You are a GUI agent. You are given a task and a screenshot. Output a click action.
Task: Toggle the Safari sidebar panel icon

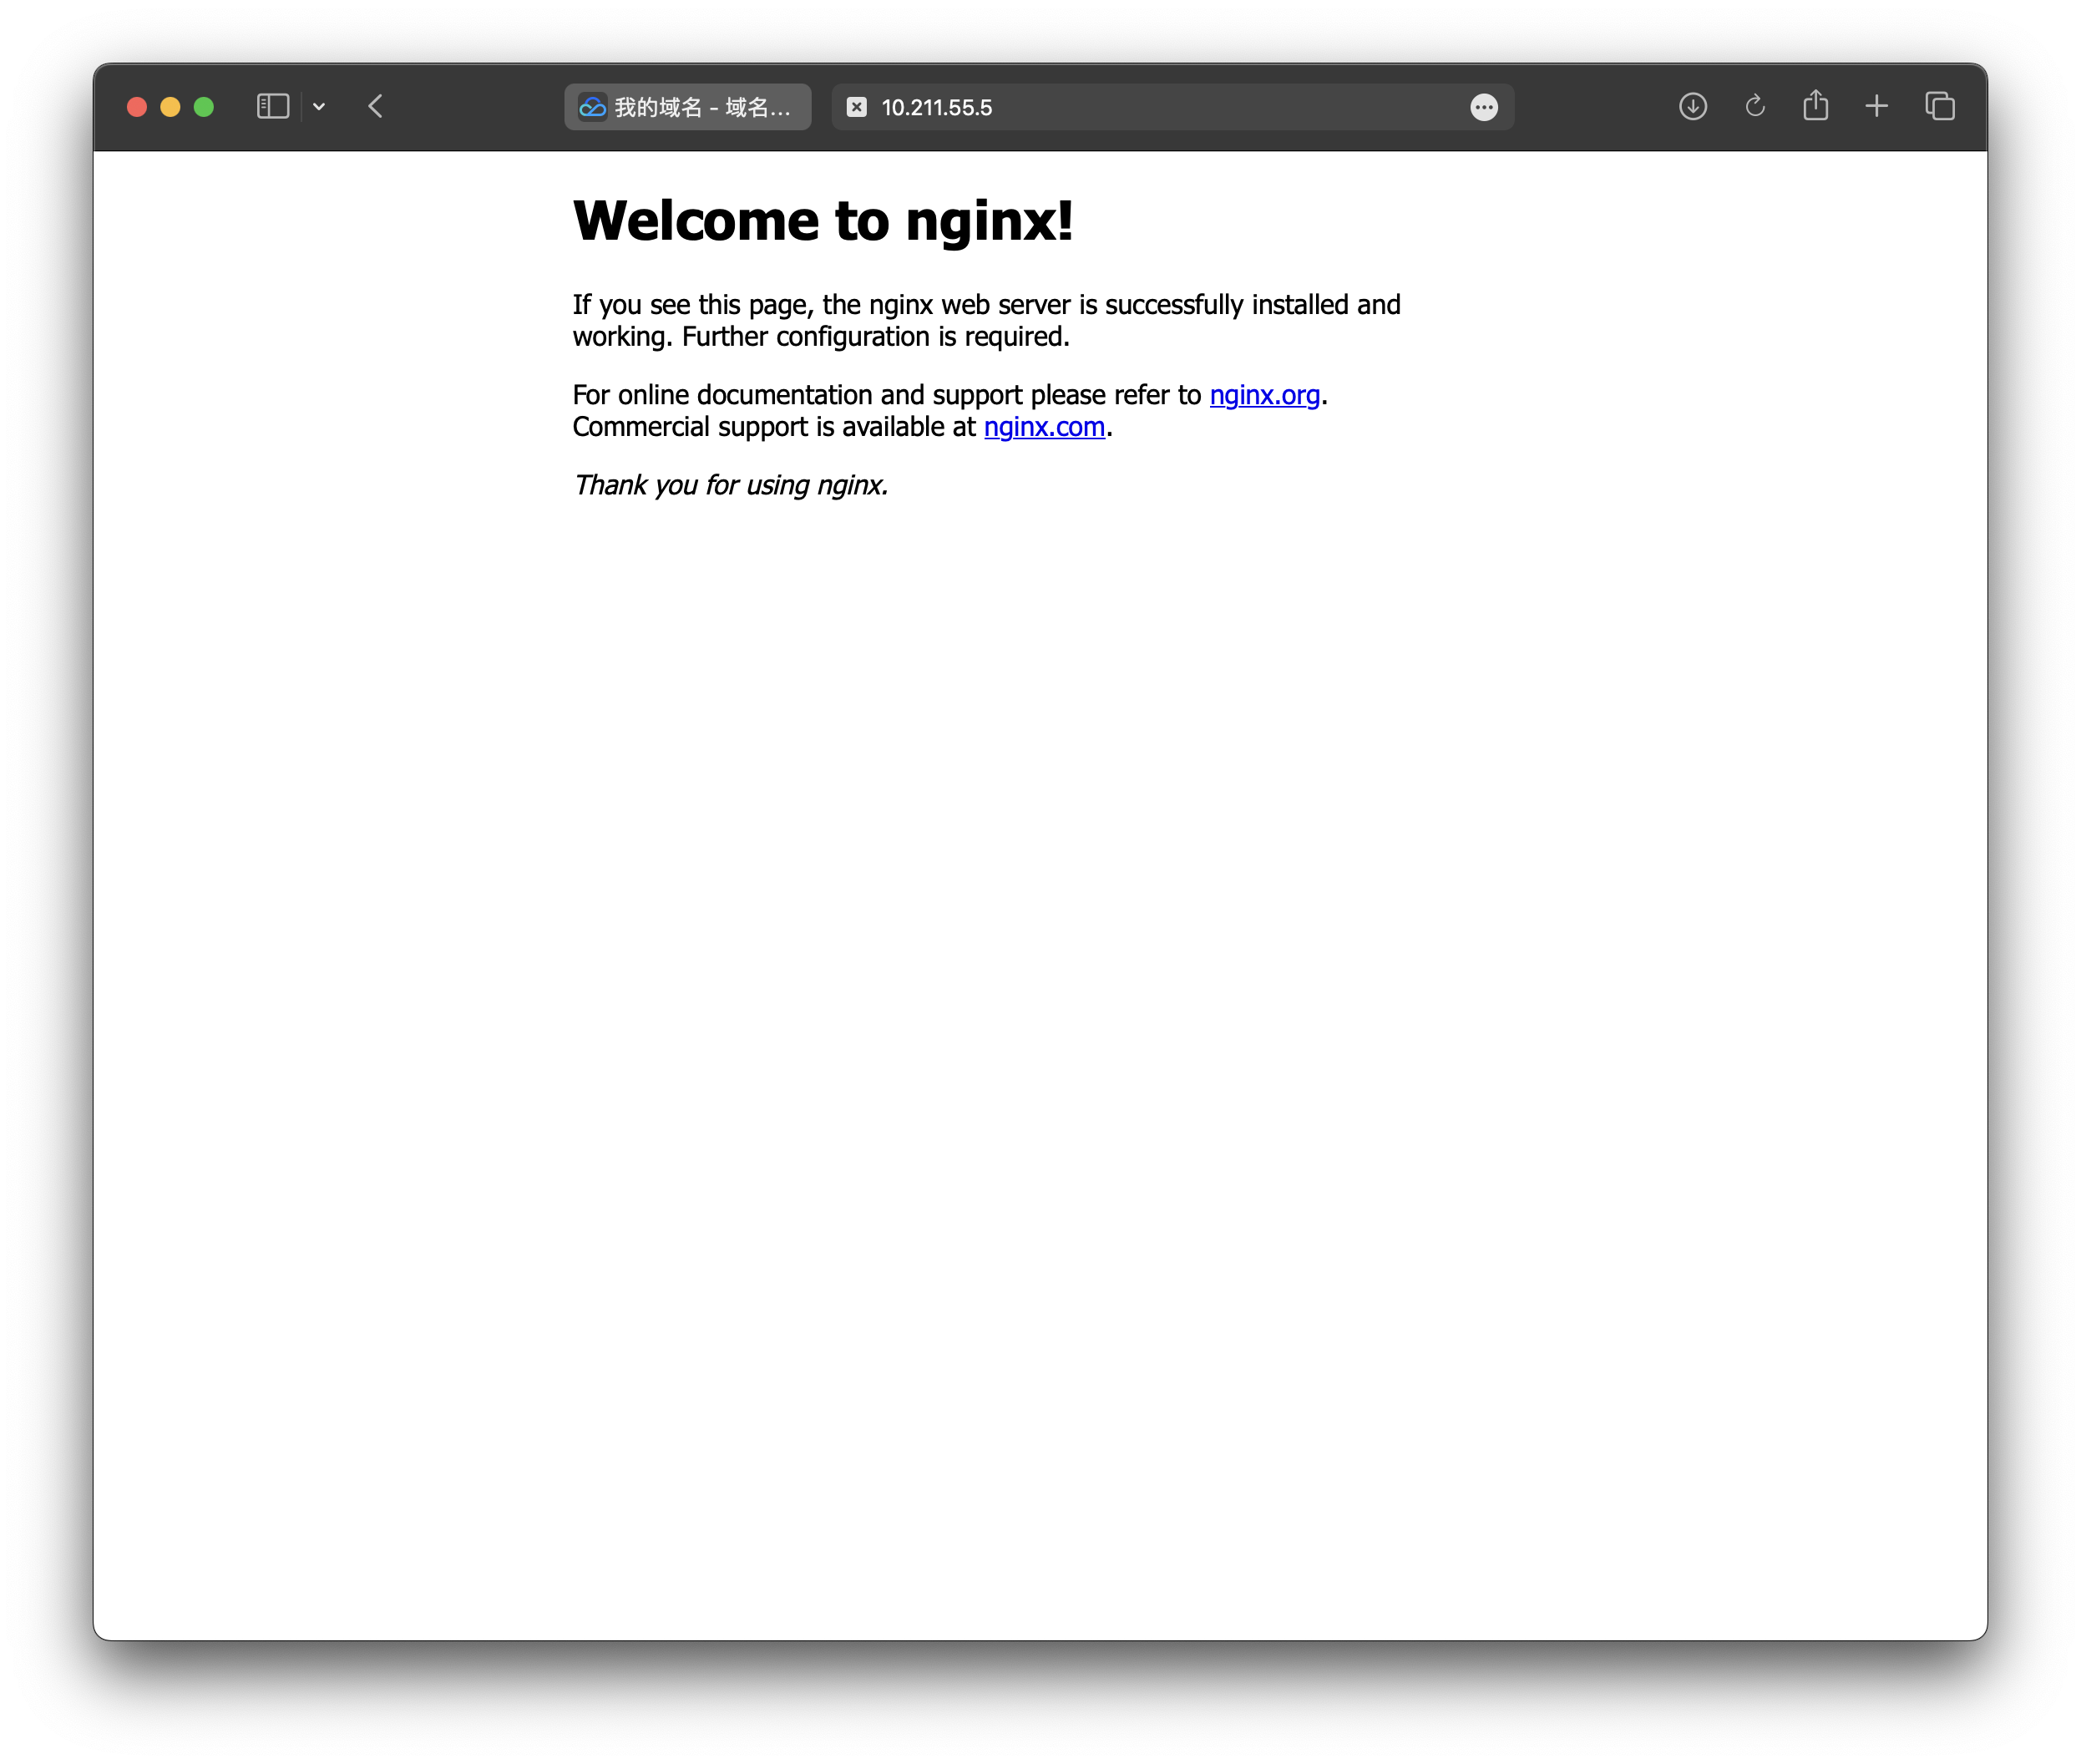pos(272,107)
